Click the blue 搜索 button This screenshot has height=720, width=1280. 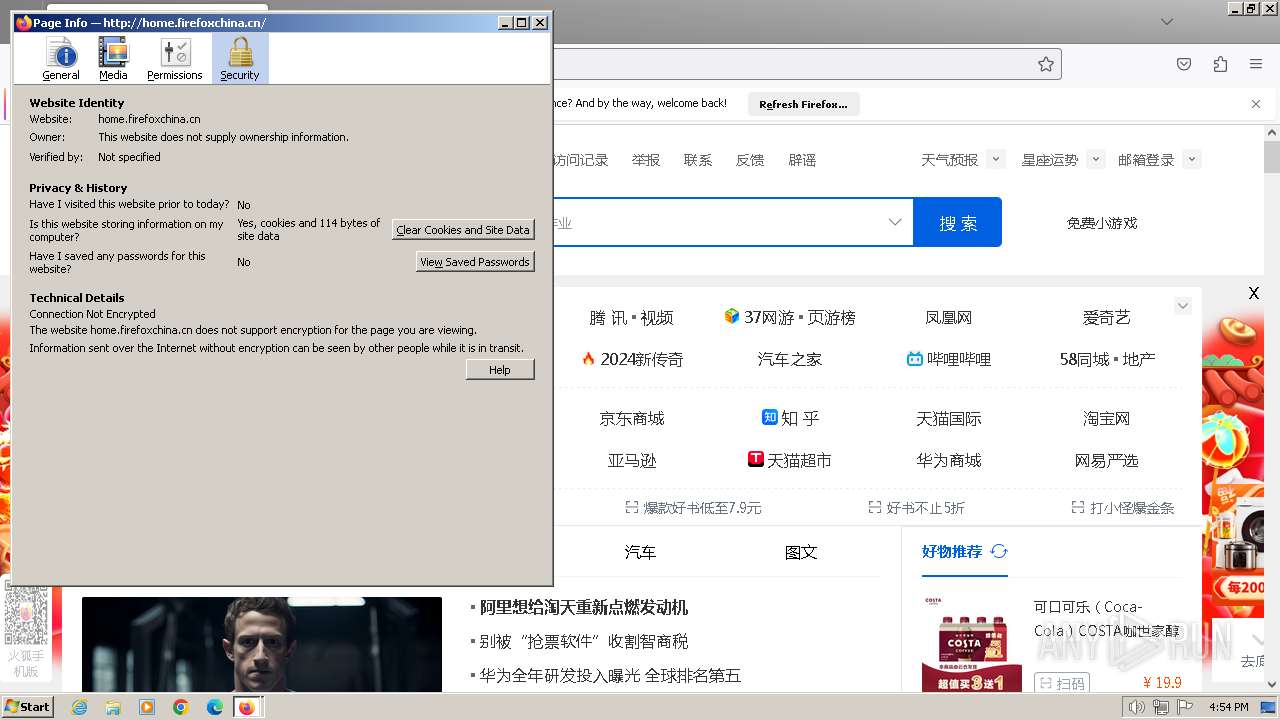958,222
